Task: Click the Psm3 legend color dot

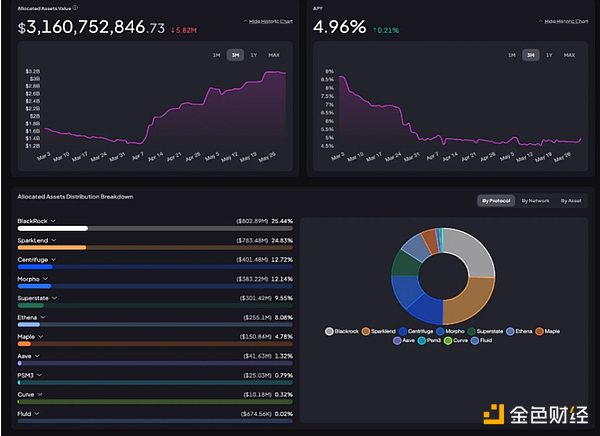Action: 422,340
